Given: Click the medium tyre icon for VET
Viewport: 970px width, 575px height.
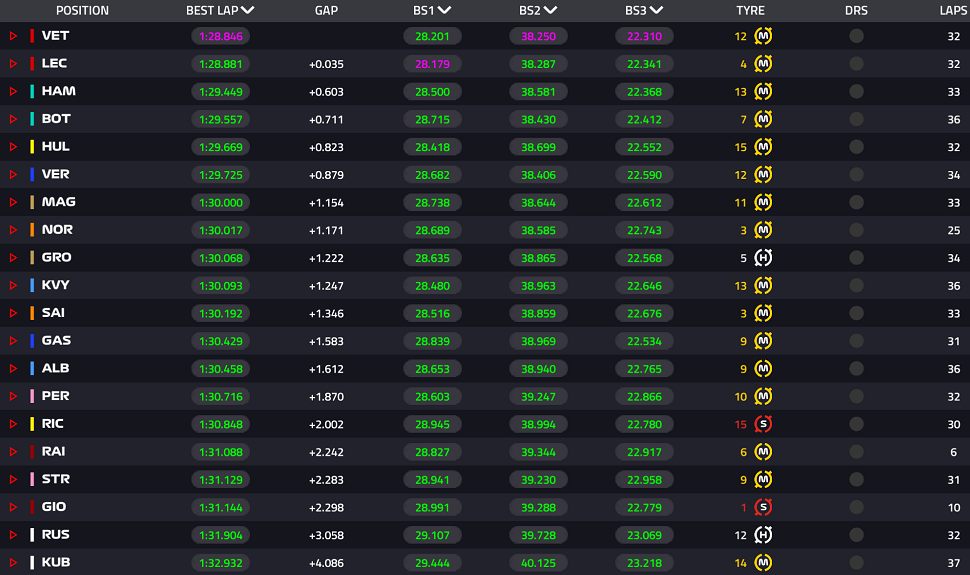Looking at the screenshot, I should click(763, 36).
